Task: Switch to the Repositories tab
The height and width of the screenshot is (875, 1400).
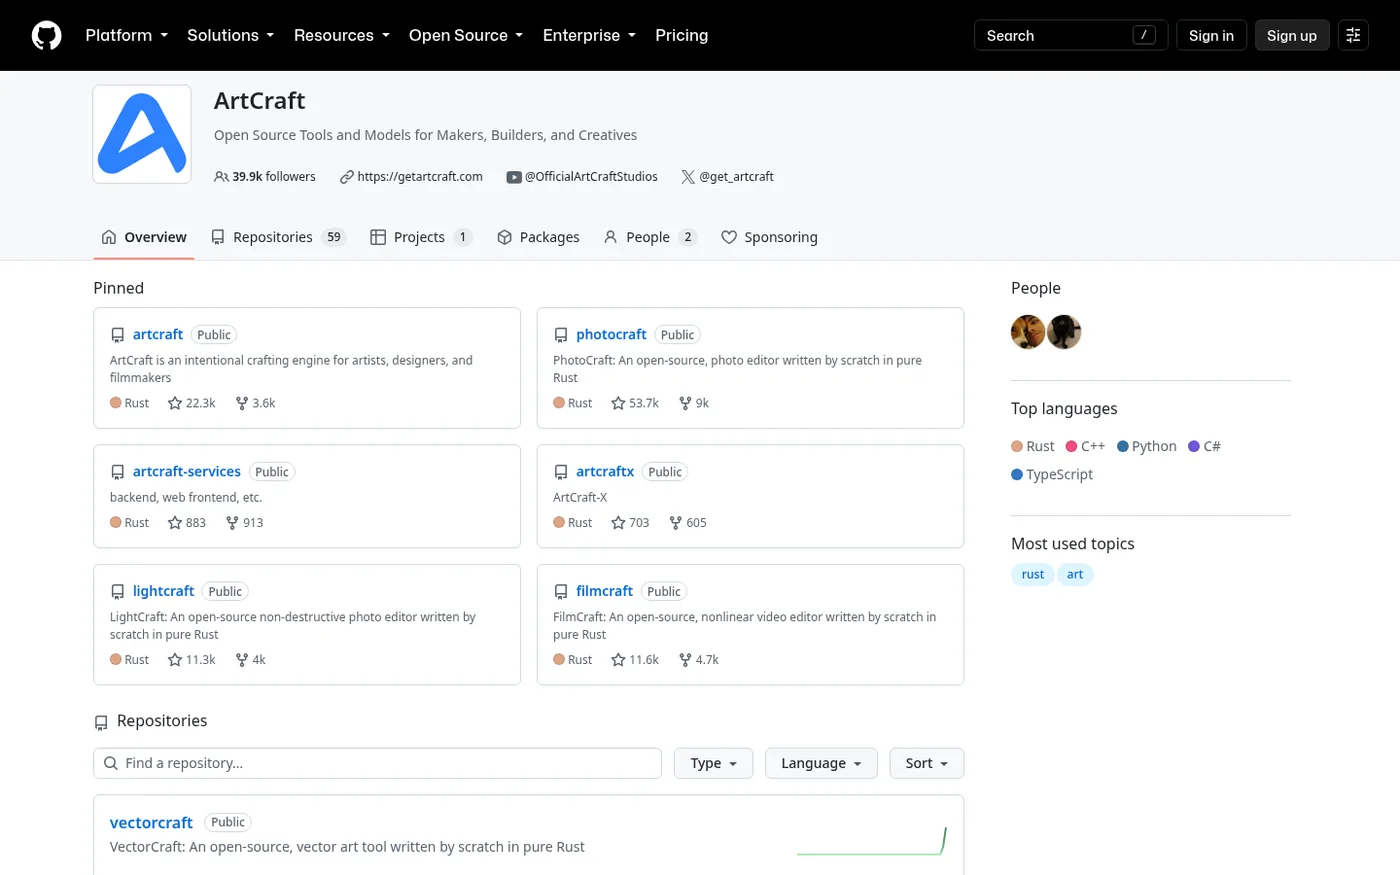Action: pos(278,237)
